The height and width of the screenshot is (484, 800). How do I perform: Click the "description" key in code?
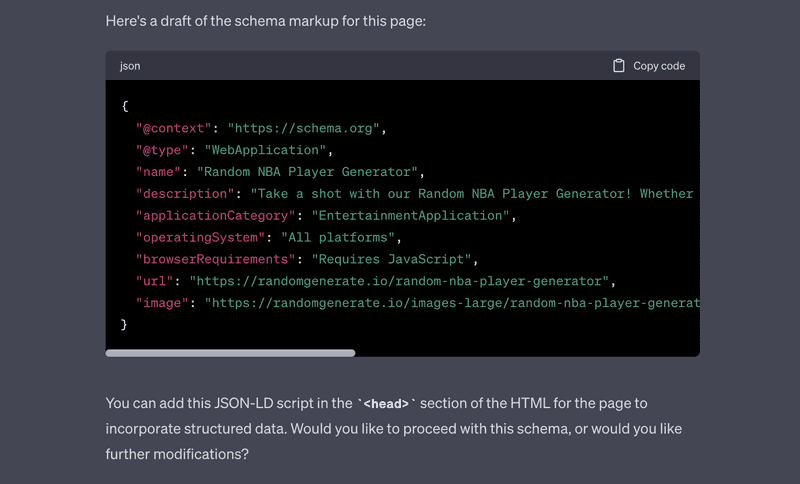pyautogui.click(x=185, y=194)
